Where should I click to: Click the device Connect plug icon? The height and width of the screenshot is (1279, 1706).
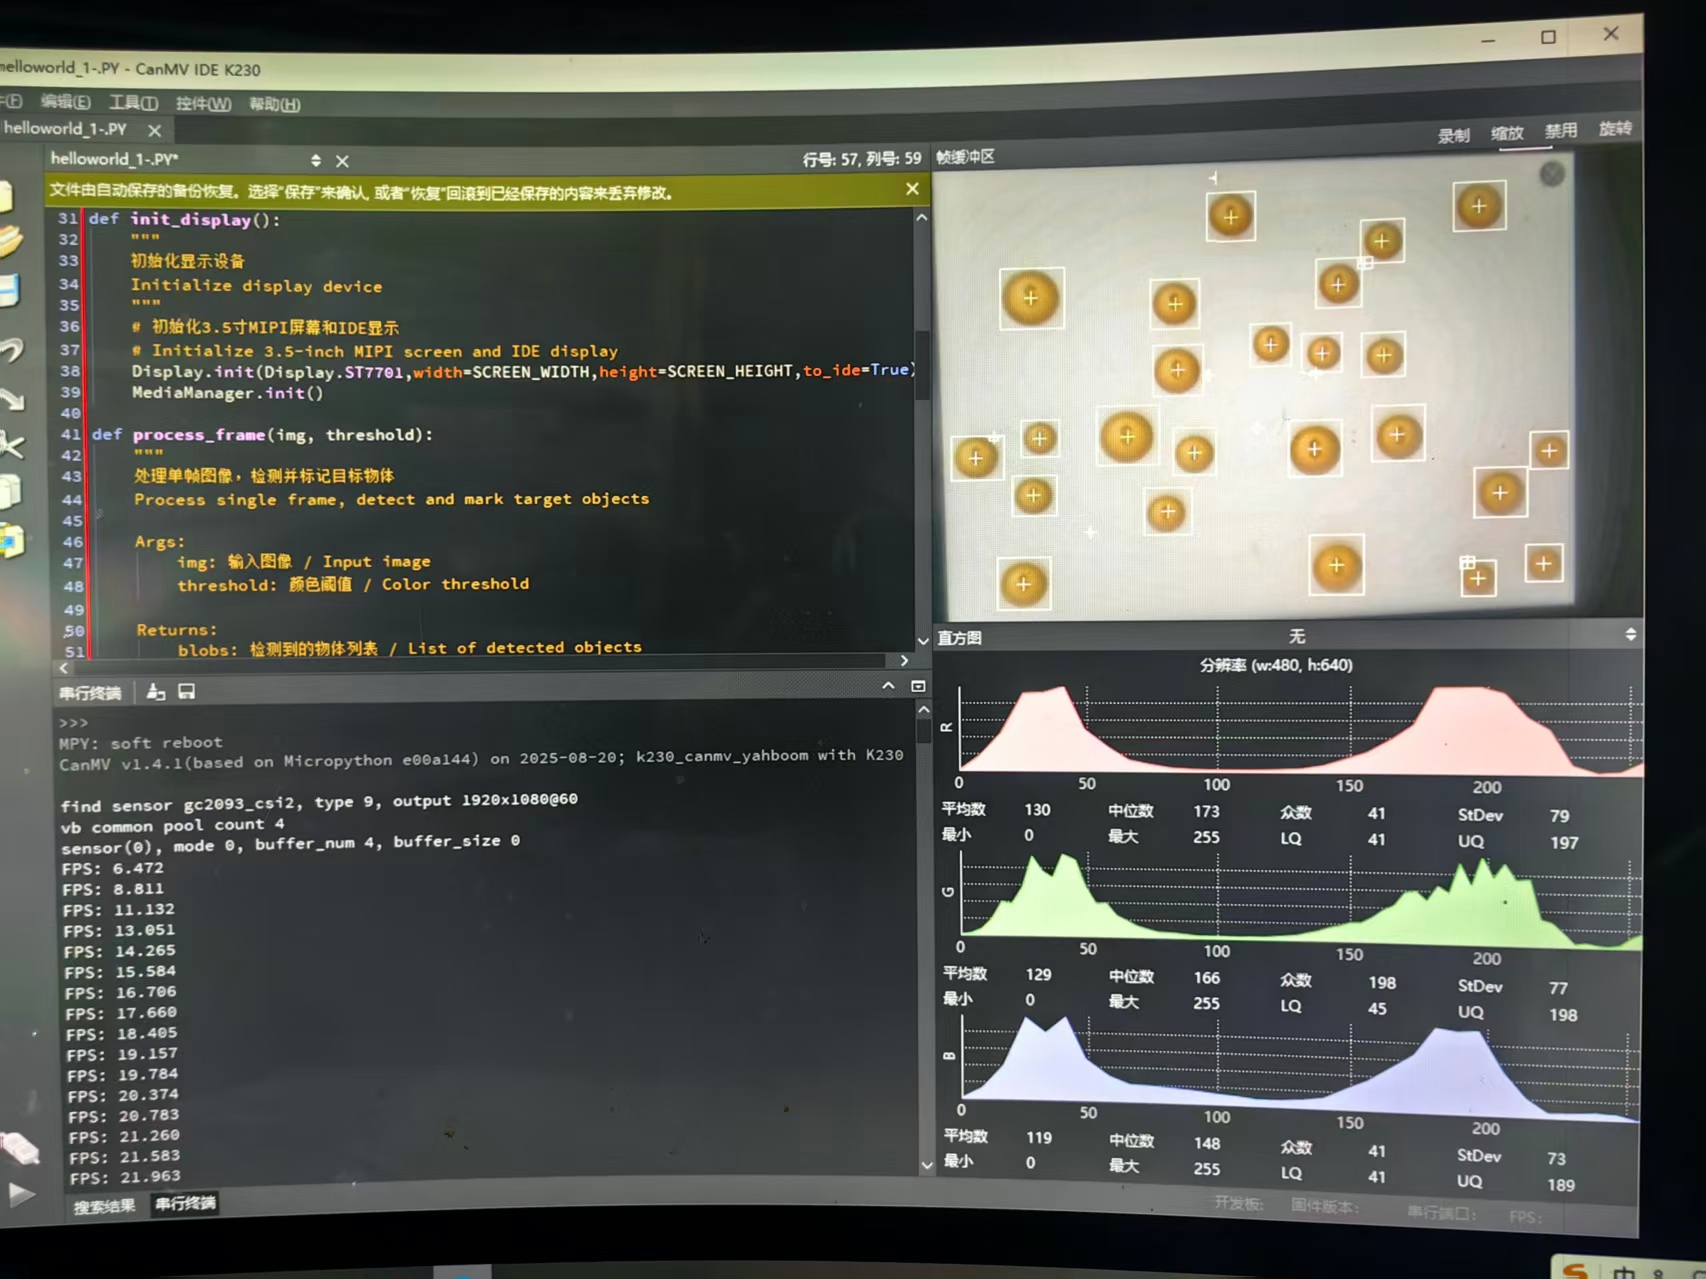pyautogui.click(x=19, y=1147)
